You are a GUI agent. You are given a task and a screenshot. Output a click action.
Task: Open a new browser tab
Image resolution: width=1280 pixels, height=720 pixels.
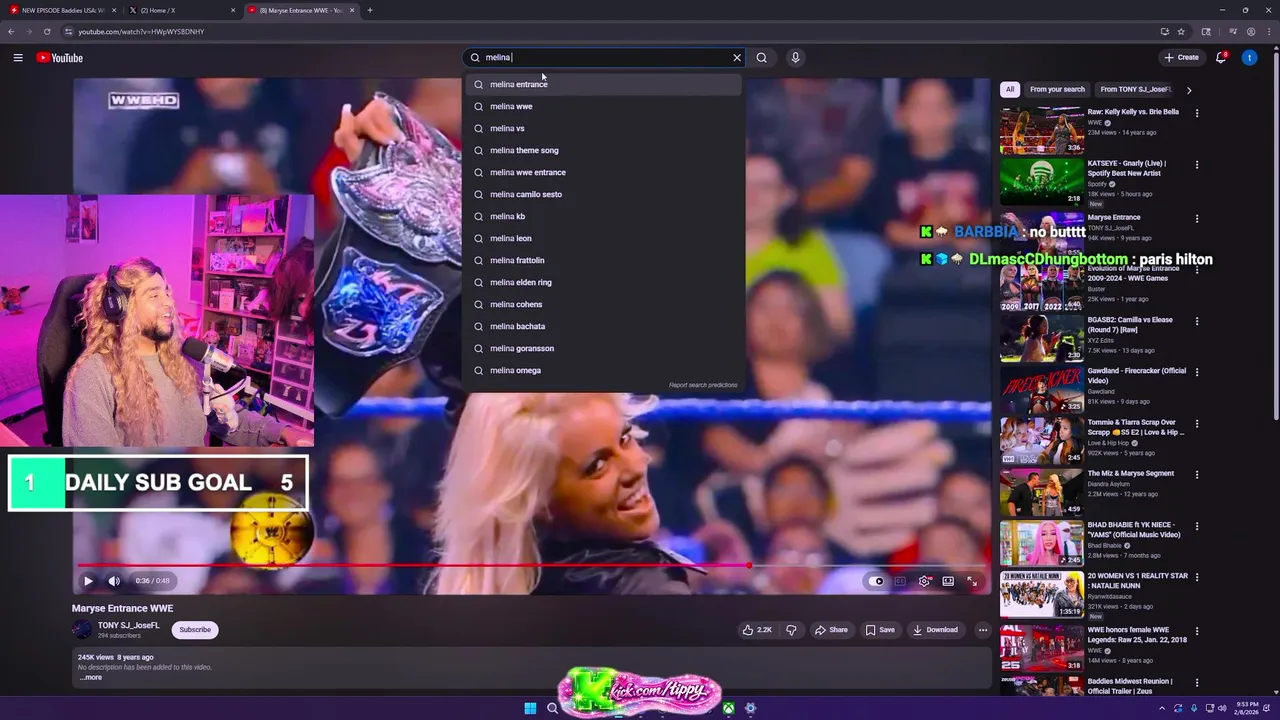coord(370,10)
